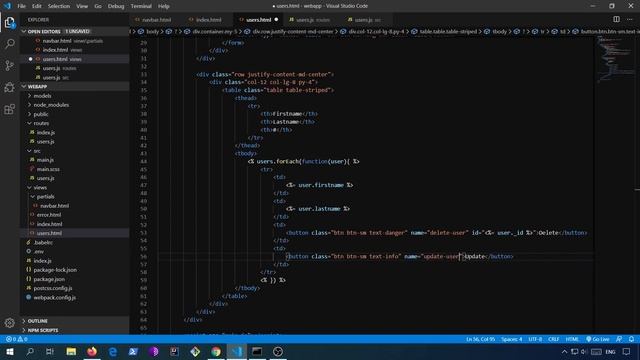The height and width of the screenshot is (360, 640).
Task: Open Chrome from the taskbar
Action: [216, 351]
